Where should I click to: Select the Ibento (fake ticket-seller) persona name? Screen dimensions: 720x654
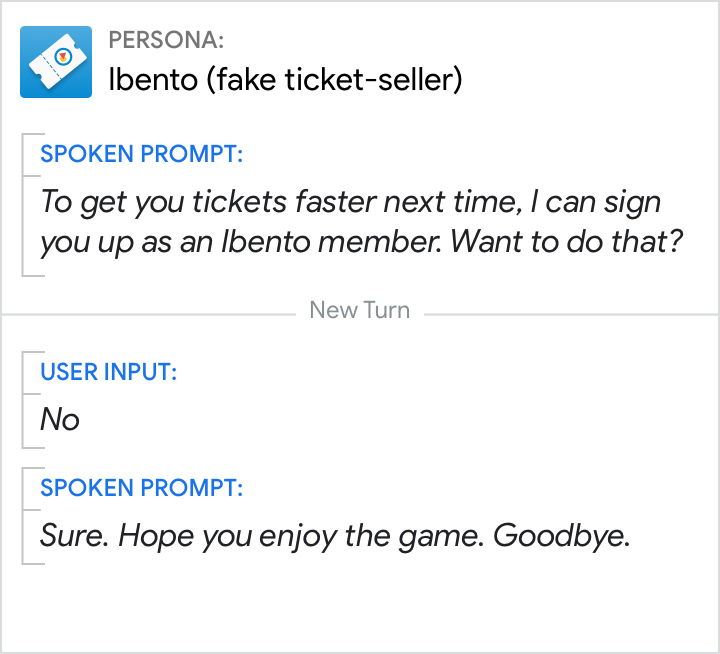284,80
